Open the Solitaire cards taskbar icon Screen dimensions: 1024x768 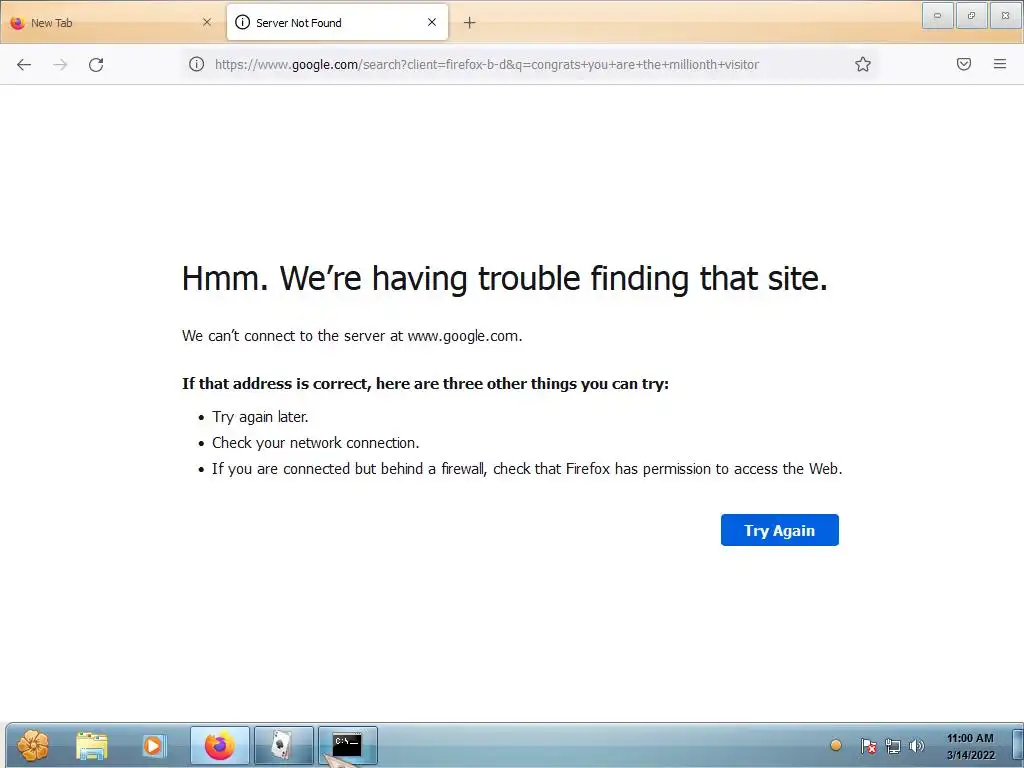(x=283, y=745)
